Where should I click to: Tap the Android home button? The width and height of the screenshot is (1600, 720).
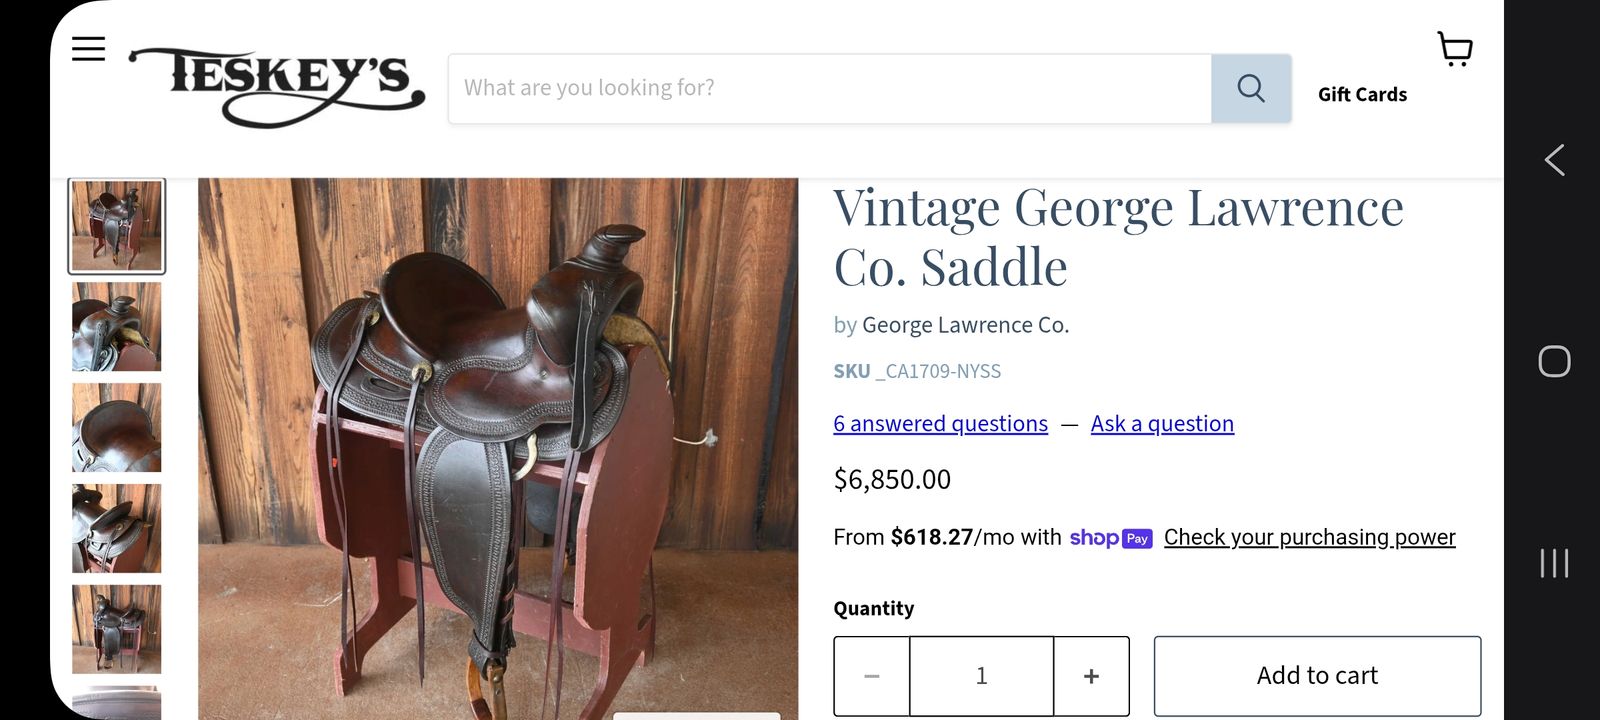tap(1554, 361)
